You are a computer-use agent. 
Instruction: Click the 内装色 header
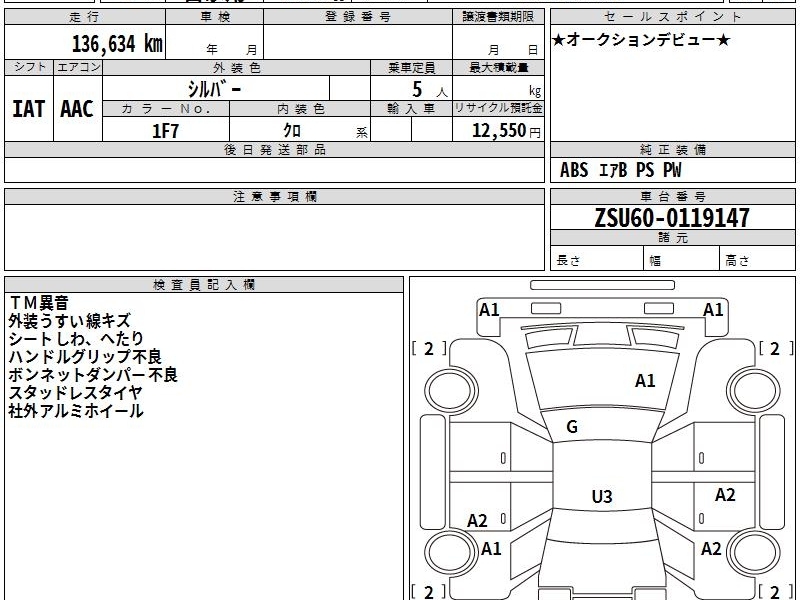(300, 109)
